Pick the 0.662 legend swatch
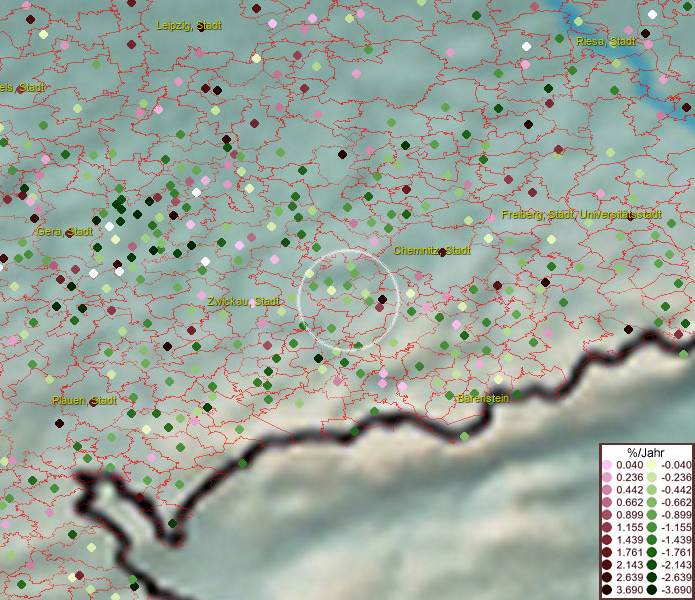 click(607, 503)
